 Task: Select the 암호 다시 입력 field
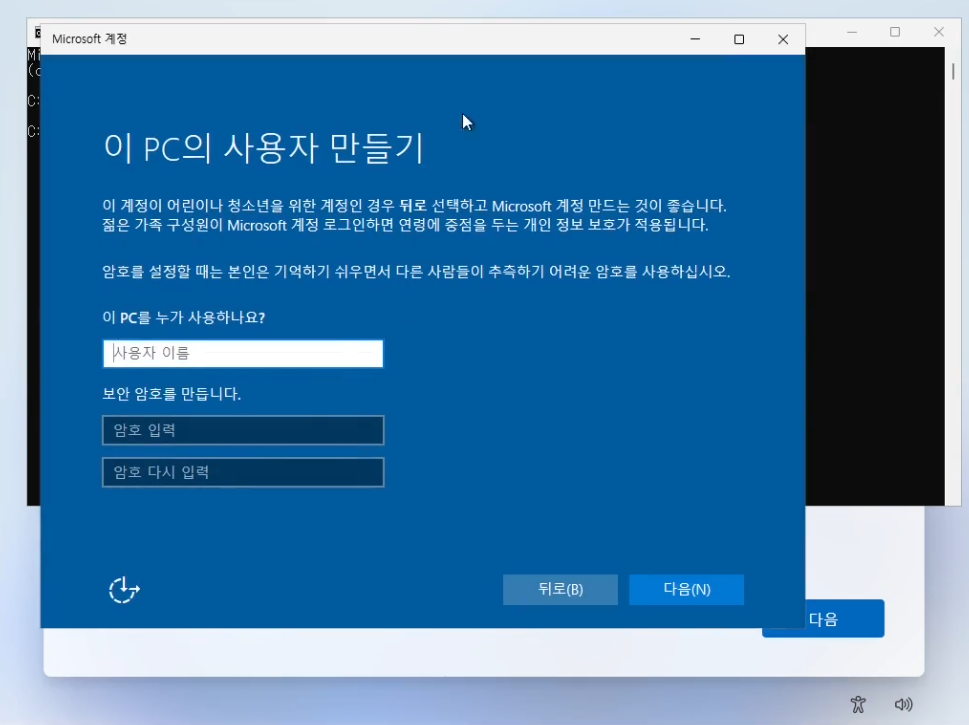(243, 472)
